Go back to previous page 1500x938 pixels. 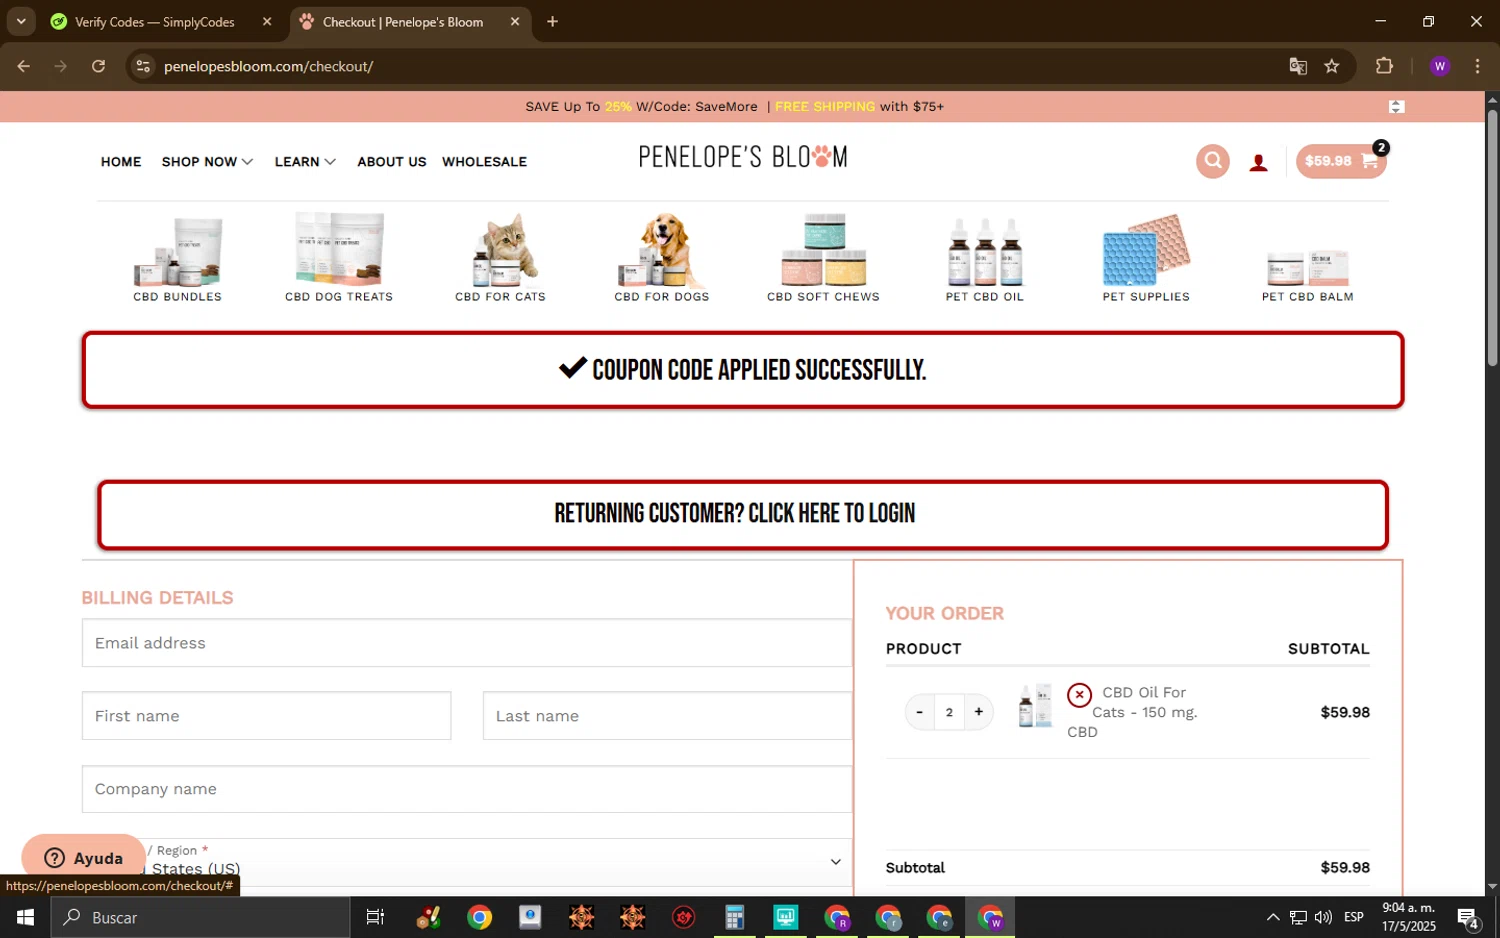tap(24, 66)
